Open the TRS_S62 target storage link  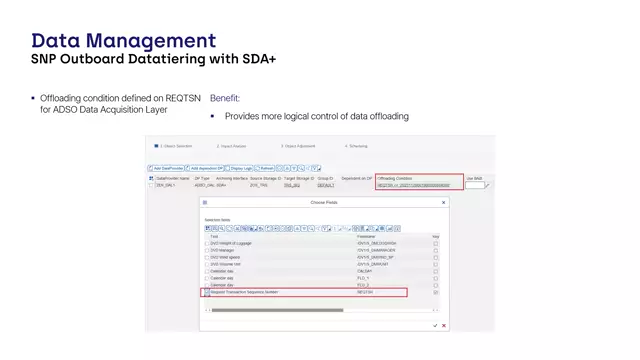point(292,185)
